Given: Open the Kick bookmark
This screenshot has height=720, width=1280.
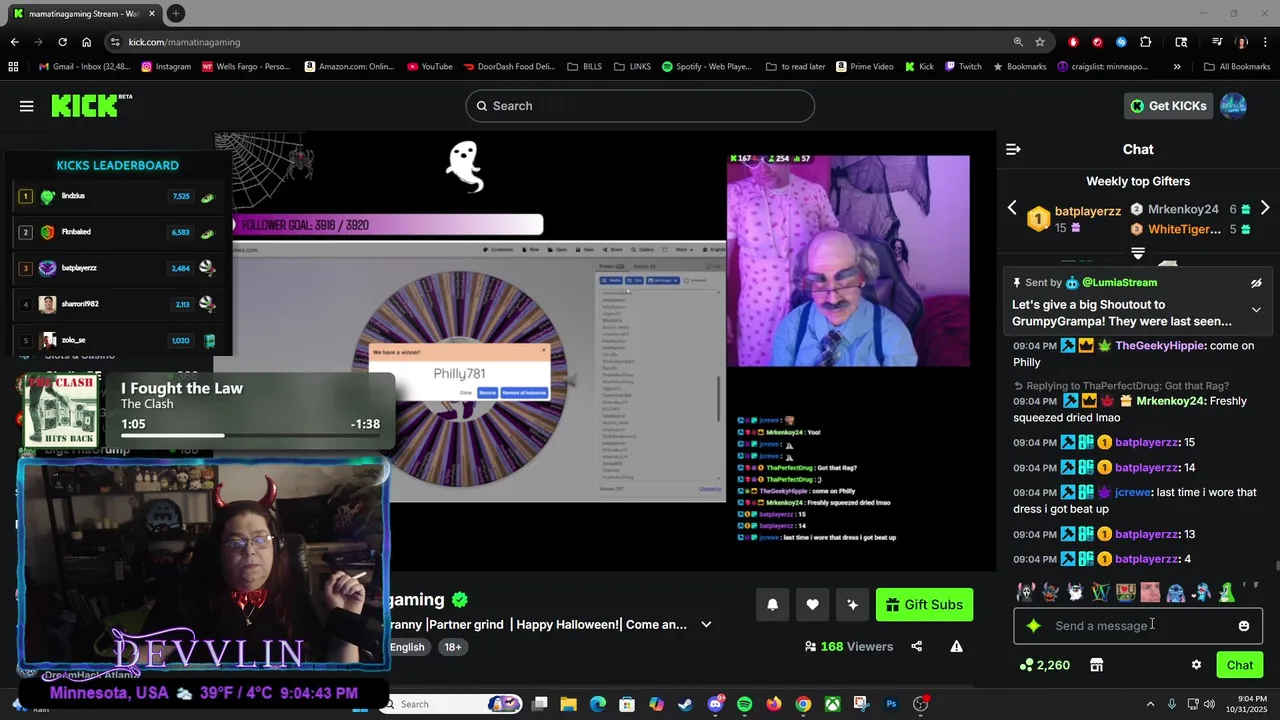Looking at the screenshot, I should [x=919, y=67].
